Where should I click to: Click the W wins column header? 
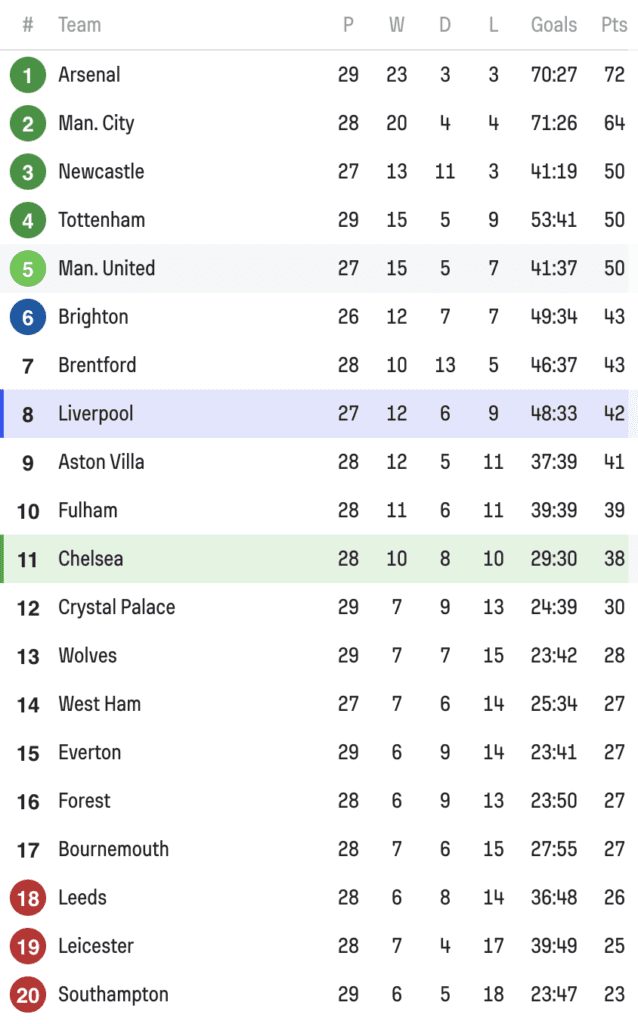click(x=396, y=25)
